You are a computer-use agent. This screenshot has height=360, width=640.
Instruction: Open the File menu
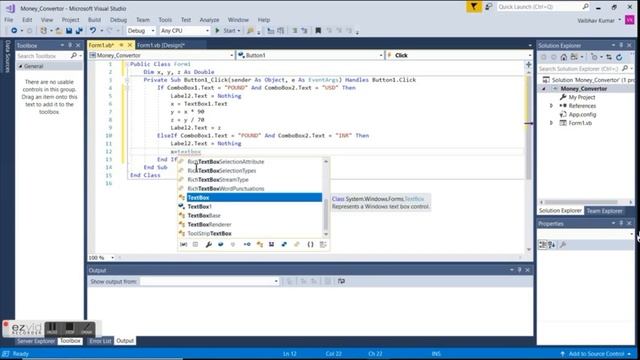pyautogui.click(x=9, y=20)
